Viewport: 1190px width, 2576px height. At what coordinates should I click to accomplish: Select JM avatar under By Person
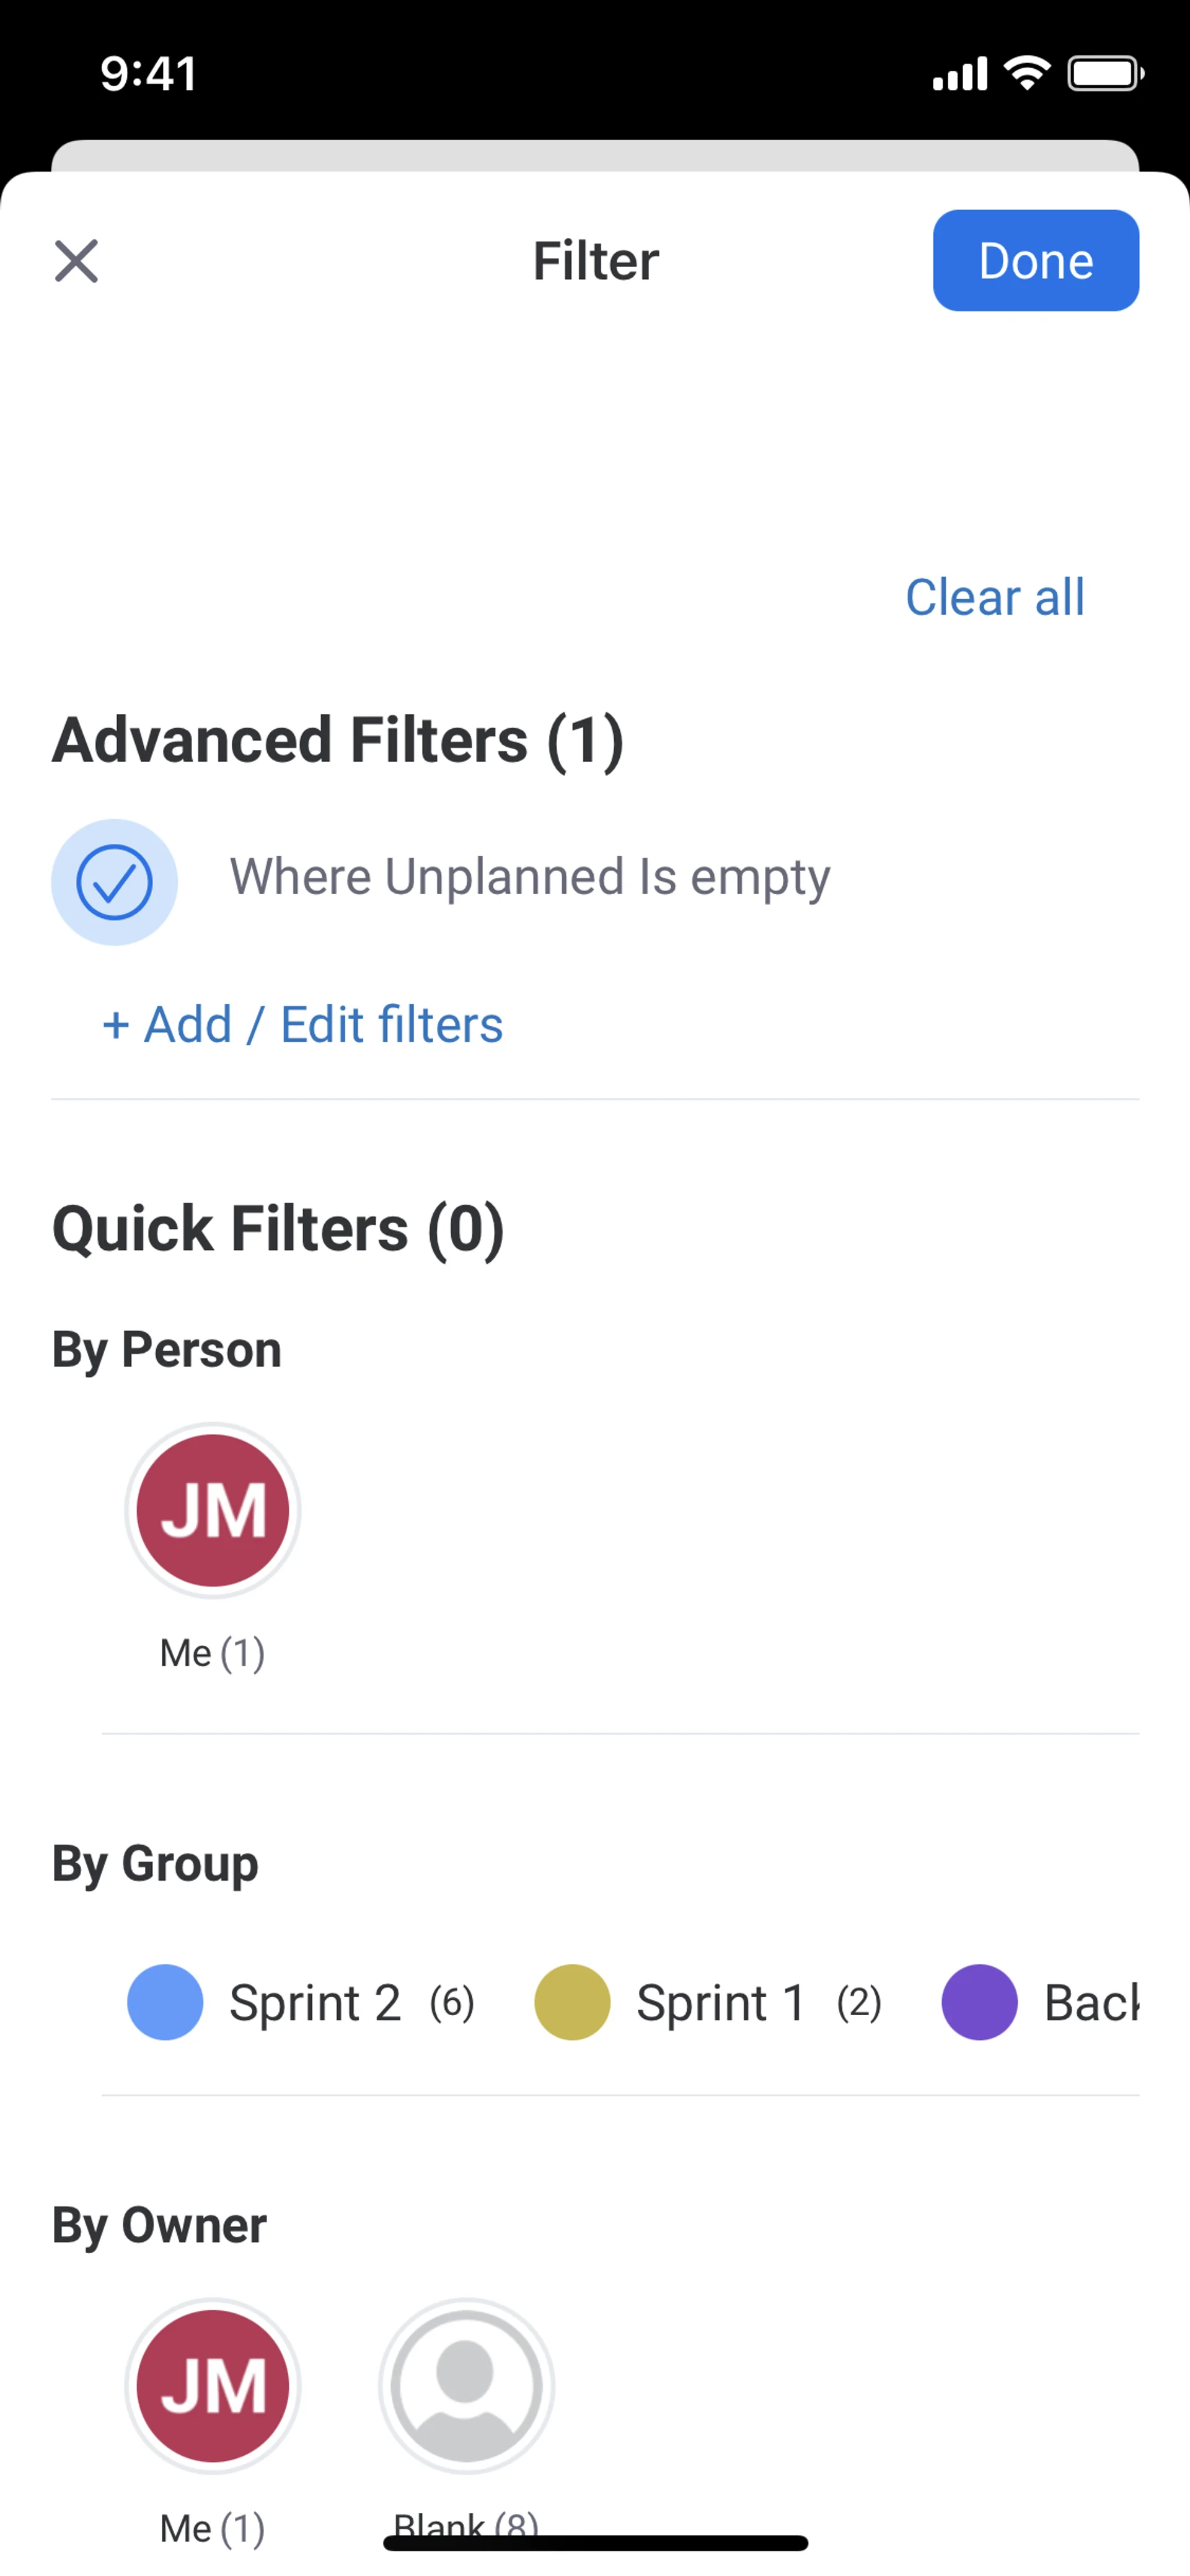coord(213,1510)
